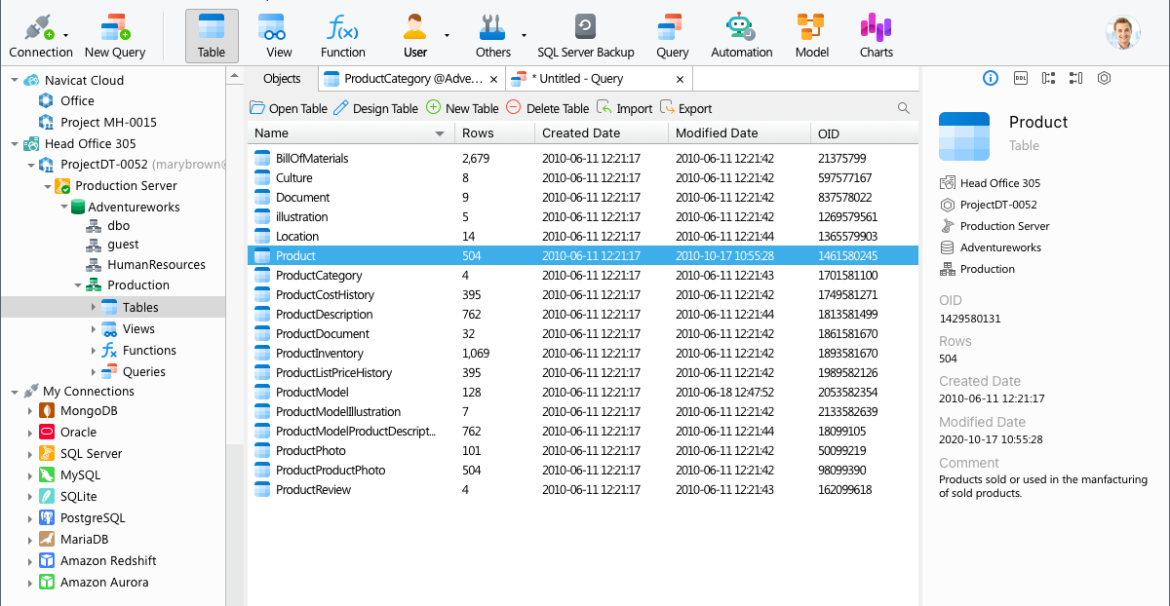
Task: Open the Name column sort dropdown arrow
Action: click(x=440, y=134)
